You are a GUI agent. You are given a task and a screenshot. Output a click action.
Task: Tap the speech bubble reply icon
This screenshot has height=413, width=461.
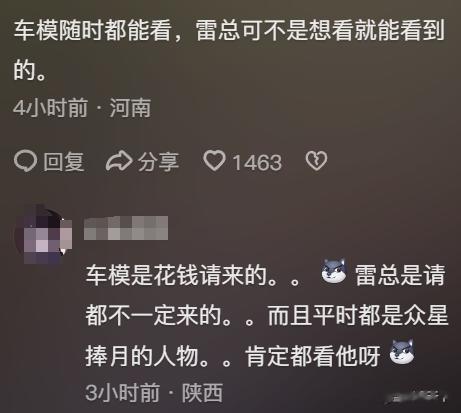25,161
